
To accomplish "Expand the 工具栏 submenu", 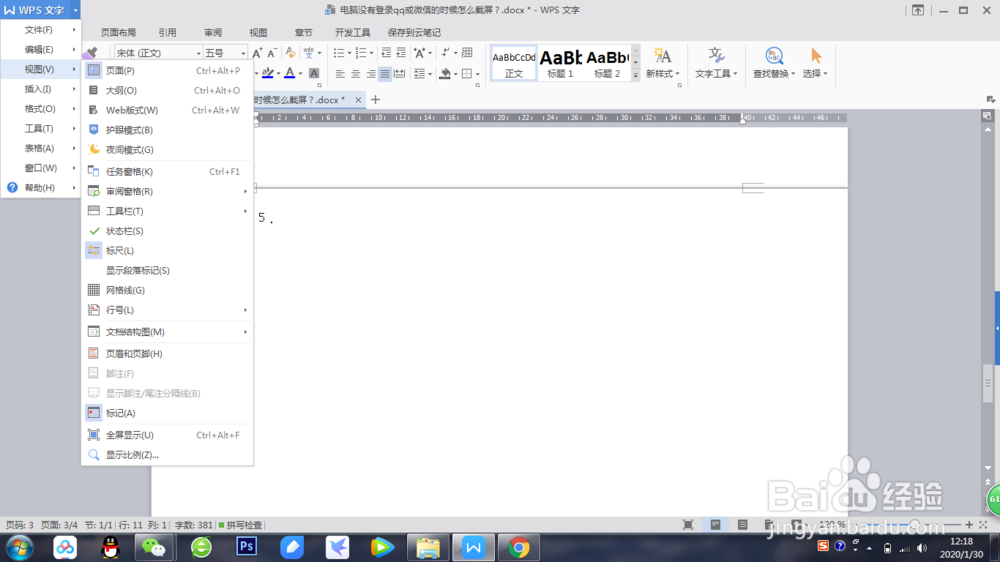I will tap(167, 211).
